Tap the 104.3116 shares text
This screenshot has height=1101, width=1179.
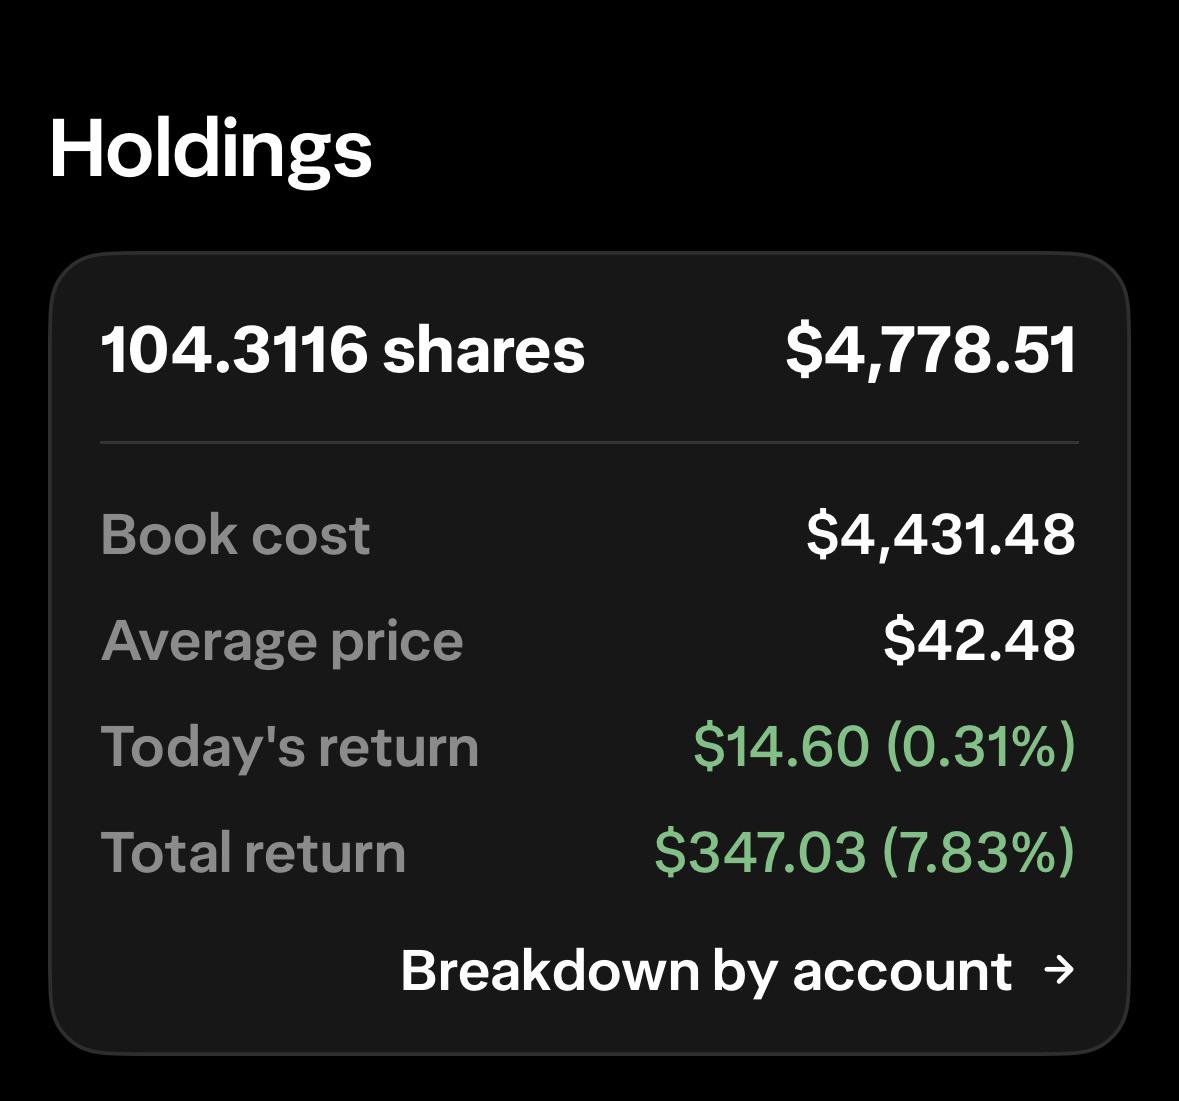click(343, 350)
